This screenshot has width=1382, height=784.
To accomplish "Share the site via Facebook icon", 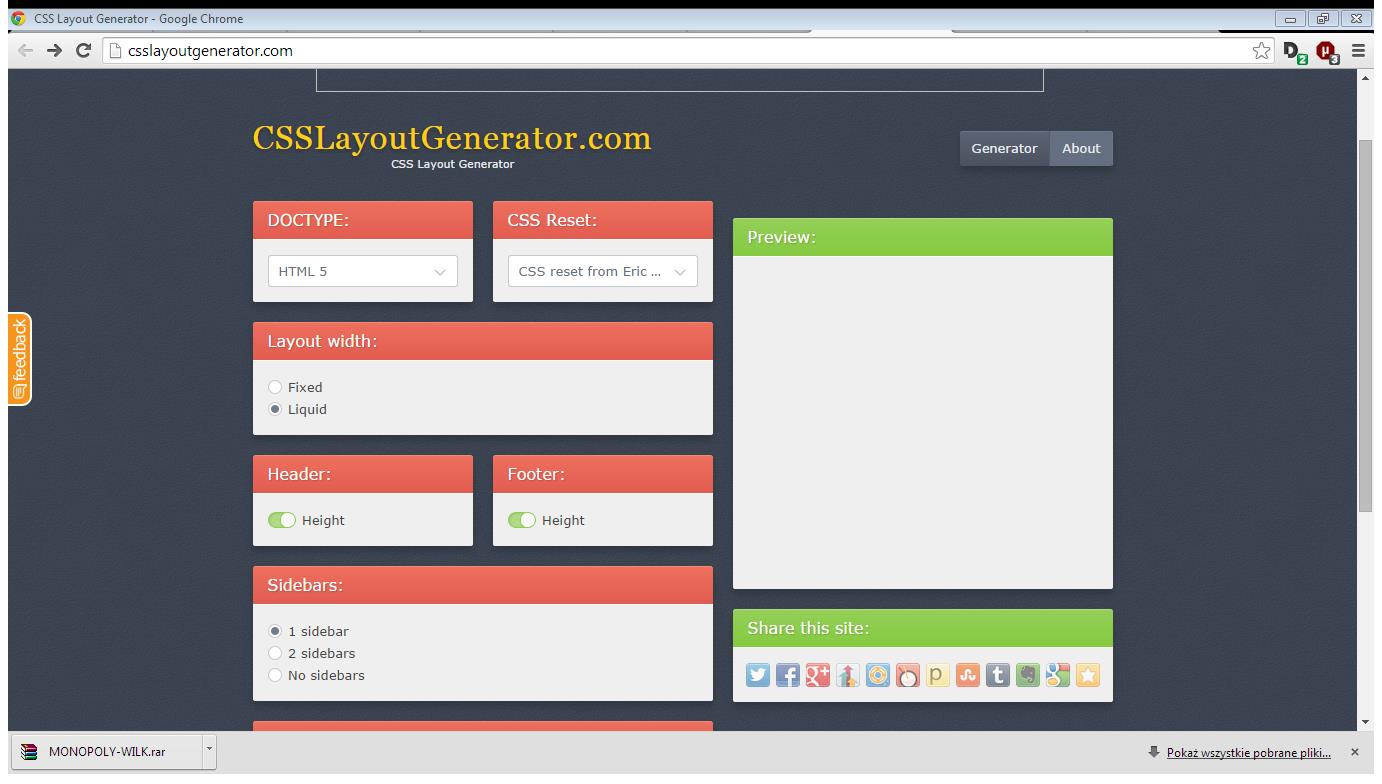I will tap(788, 675).
